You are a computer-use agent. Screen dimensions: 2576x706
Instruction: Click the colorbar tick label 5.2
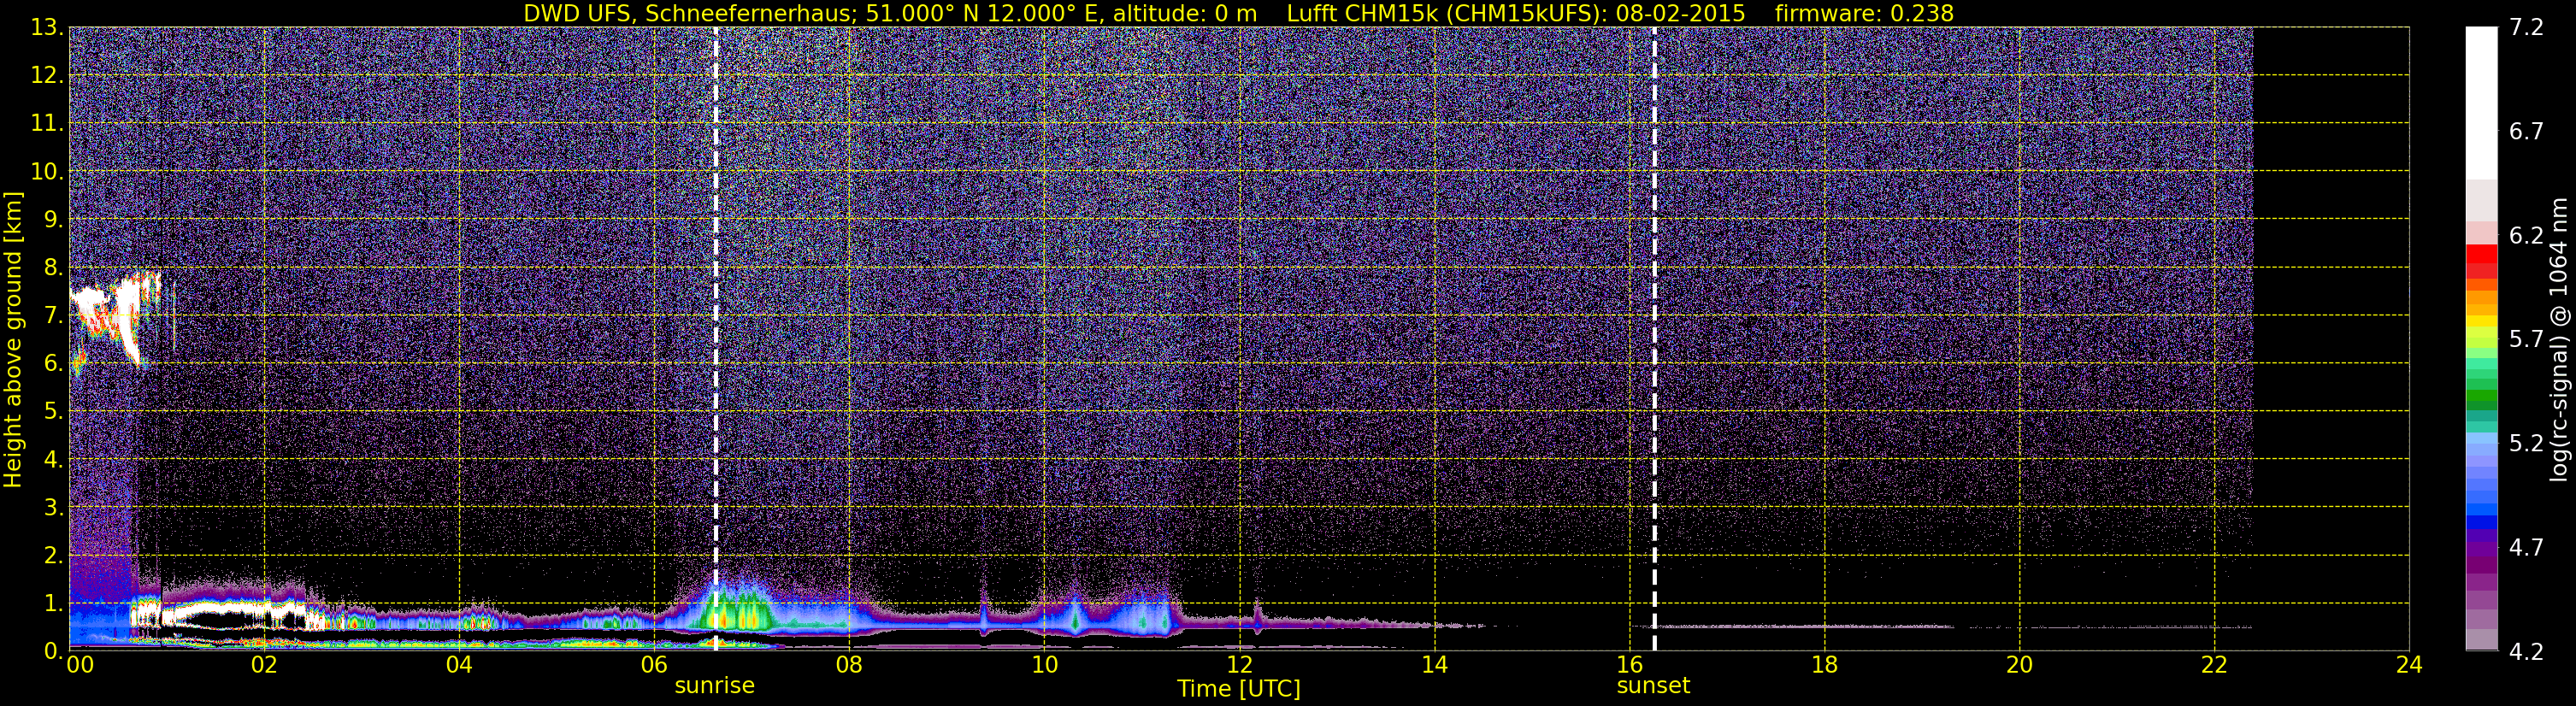pos(2526,443)
